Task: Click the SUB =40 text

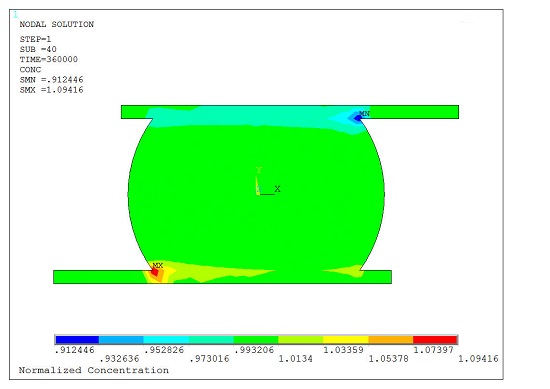Action: click(38, 49)
